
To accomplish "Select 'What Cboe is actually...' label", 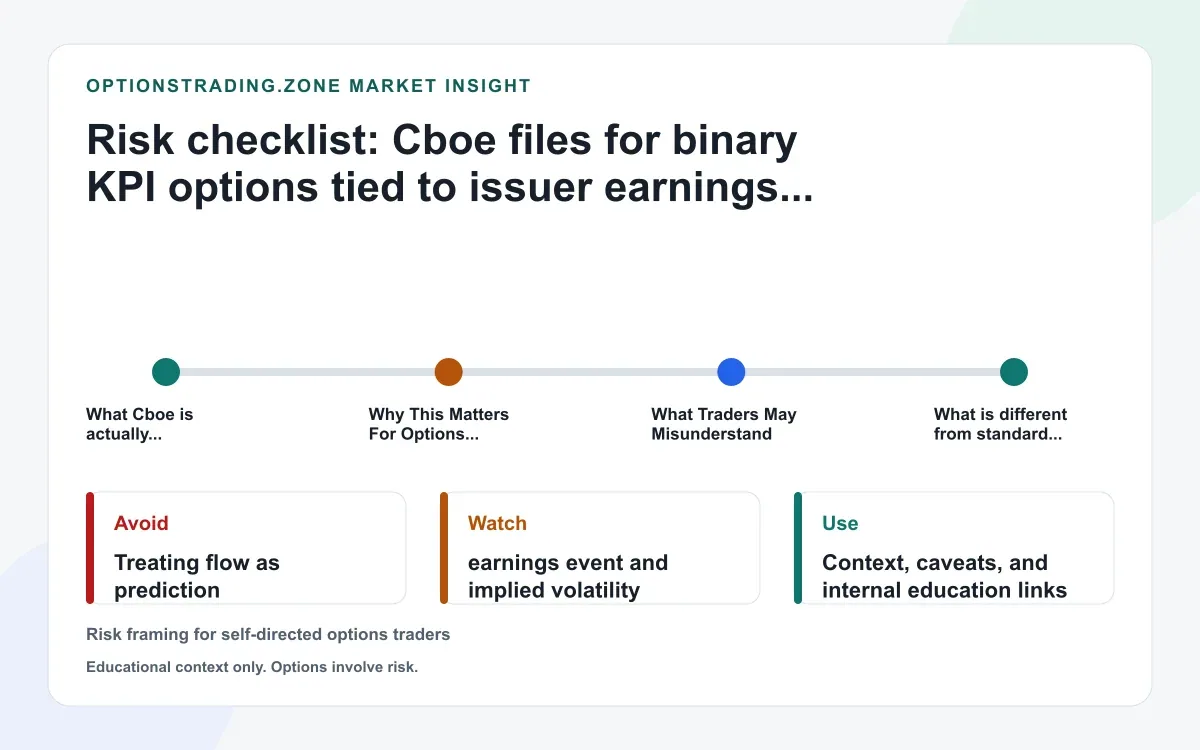I will coord(140,424).
